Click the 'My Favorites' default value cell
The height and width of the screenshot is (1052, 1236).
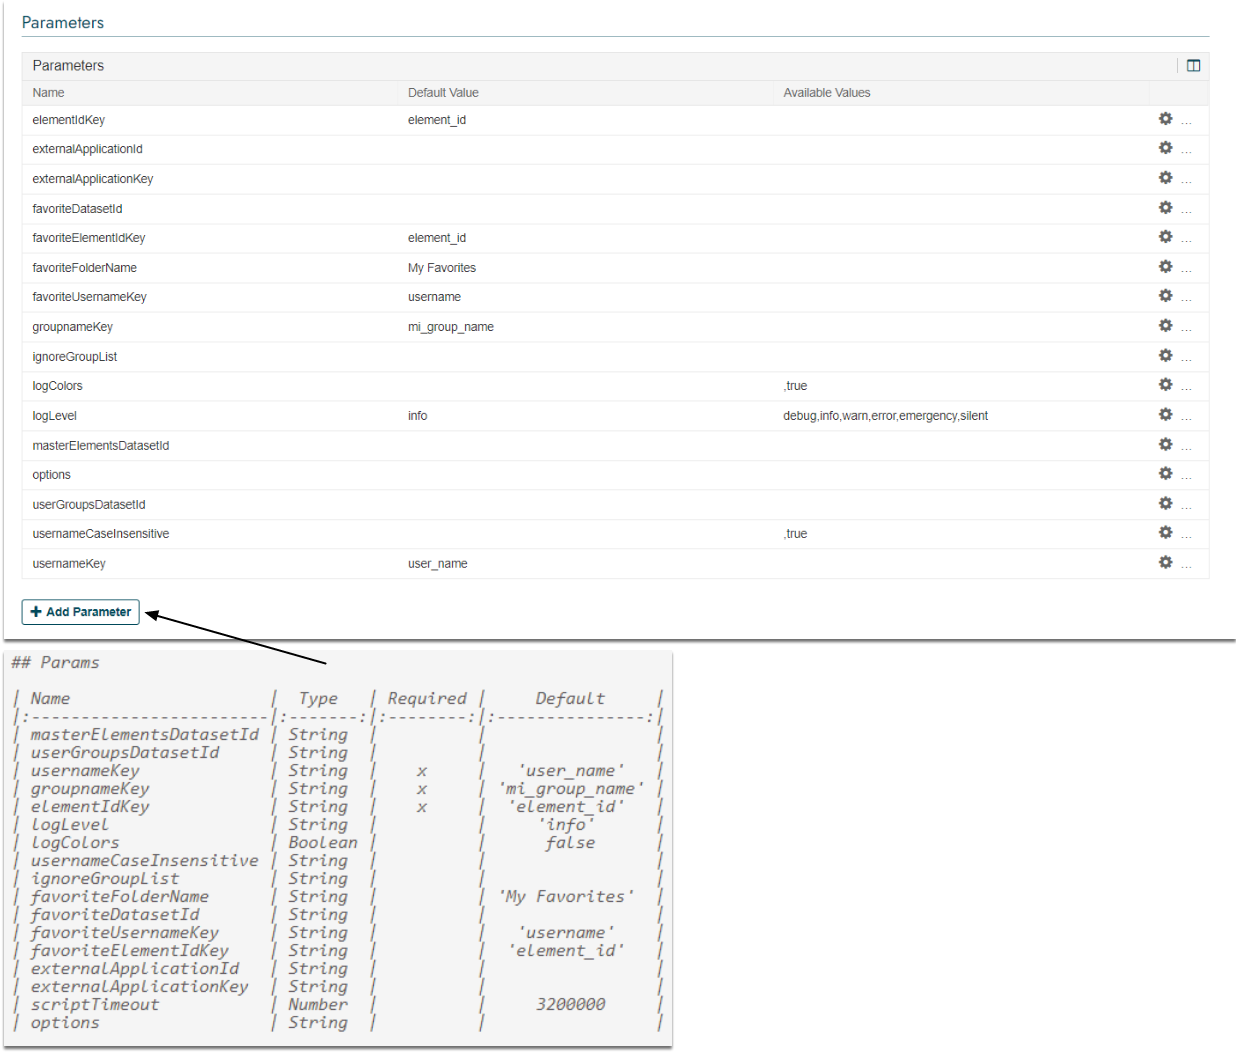tap(441, 268)
